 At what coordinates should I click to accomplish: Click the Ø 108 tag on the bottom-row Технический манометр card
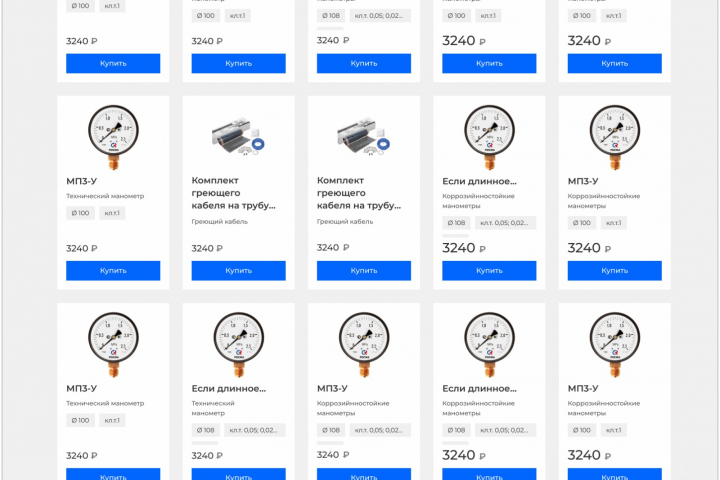pyautogui.click(x=205, y=430)
